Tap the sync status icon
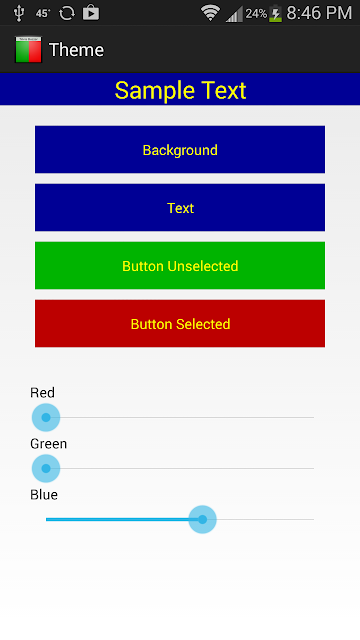 (x=67, y=13)
